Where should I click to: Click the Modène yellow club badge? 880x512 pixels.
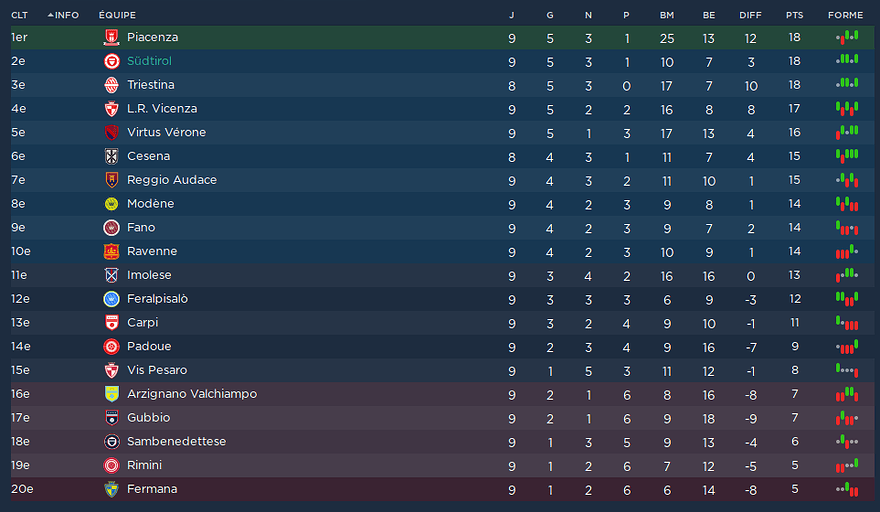tap(111, 204)
